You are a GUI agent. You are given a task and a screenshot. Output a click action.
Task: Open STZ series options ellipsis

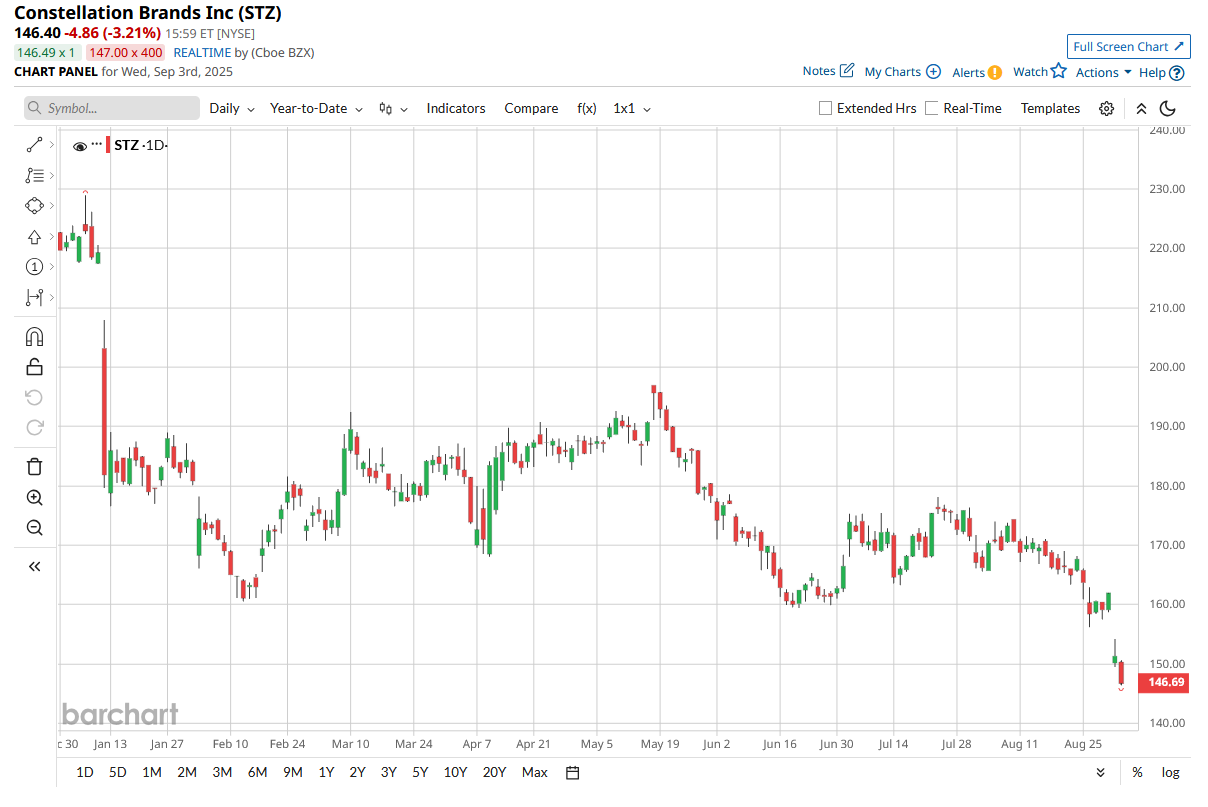coord(96,145)
